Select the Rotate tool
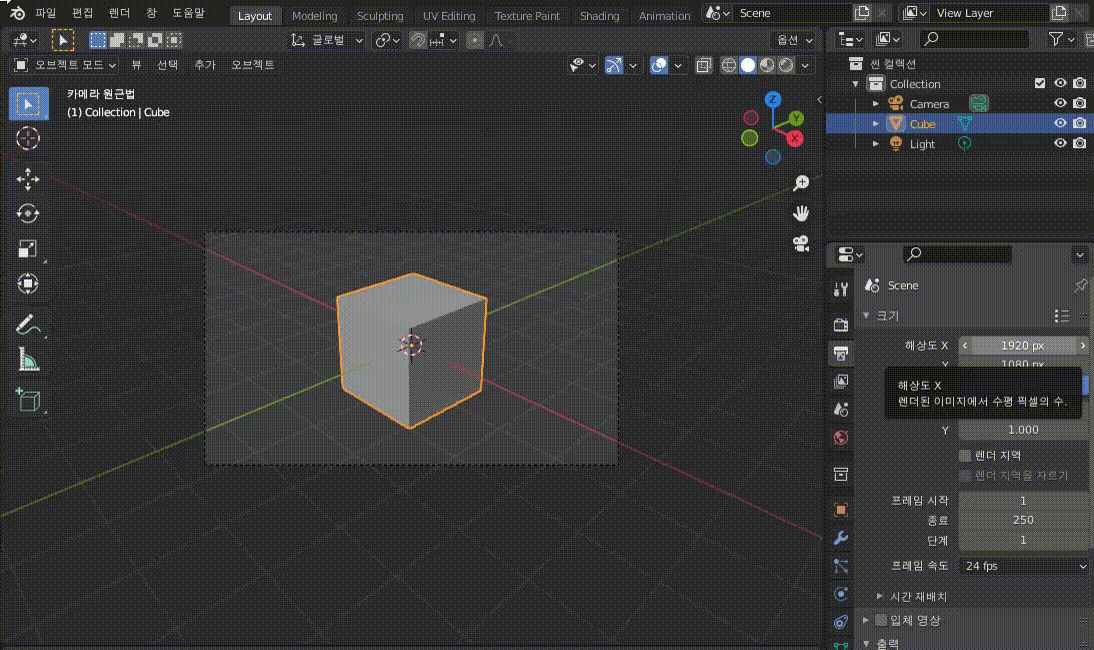The width and height of the screenshot is (1094, 650). point(28,213)
